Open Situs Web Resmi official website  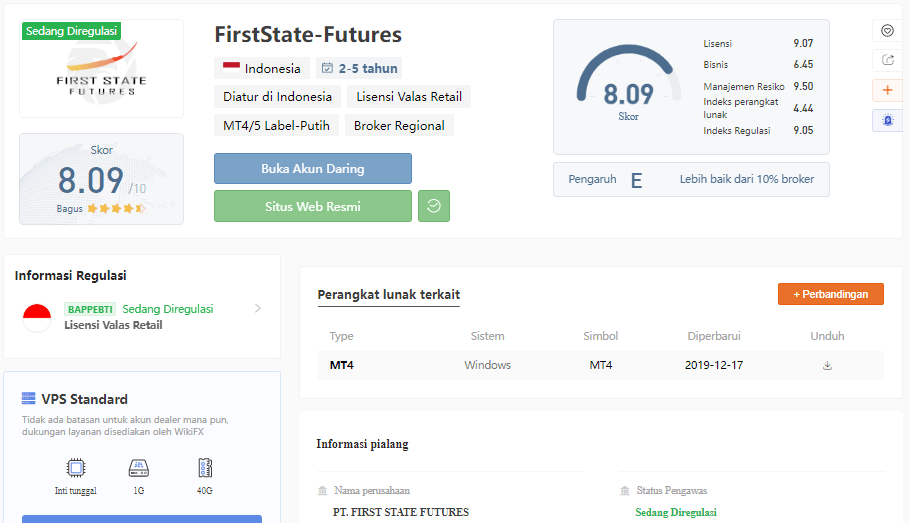[x=312, y=206]
